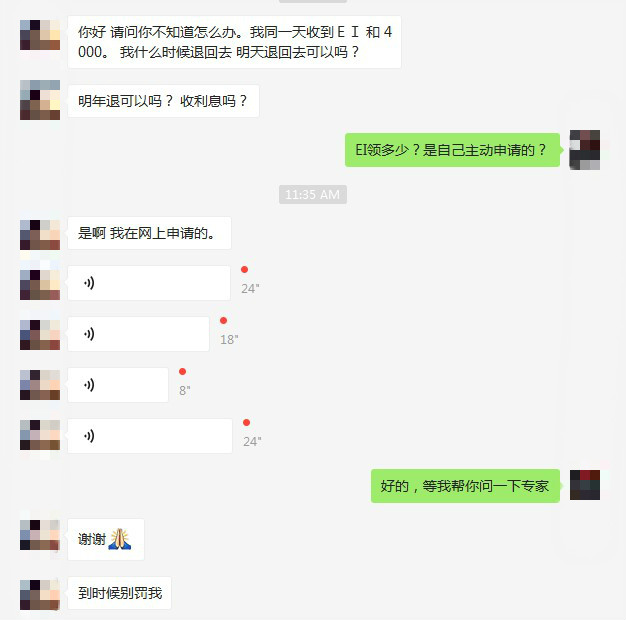Click the avatar next to 到时候别罚我
Image resolution: width=626 pixels, height=620 pixels.
[x=40, y=594]
